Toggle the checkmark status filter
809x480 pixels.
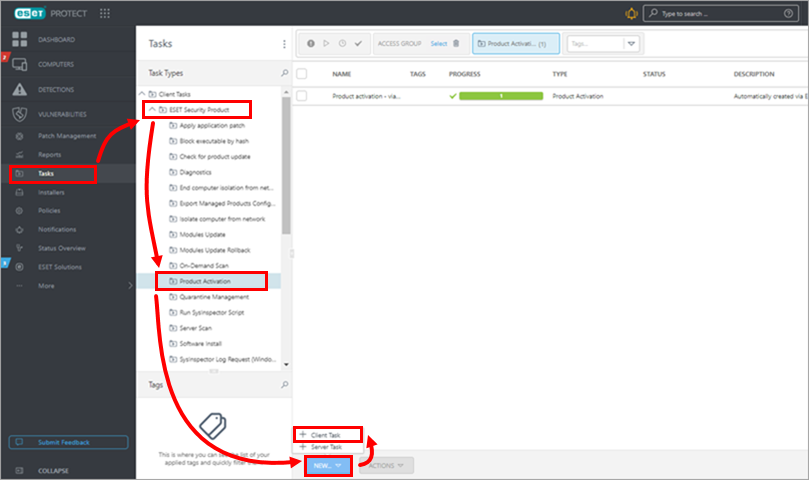[x=358, y=44]
